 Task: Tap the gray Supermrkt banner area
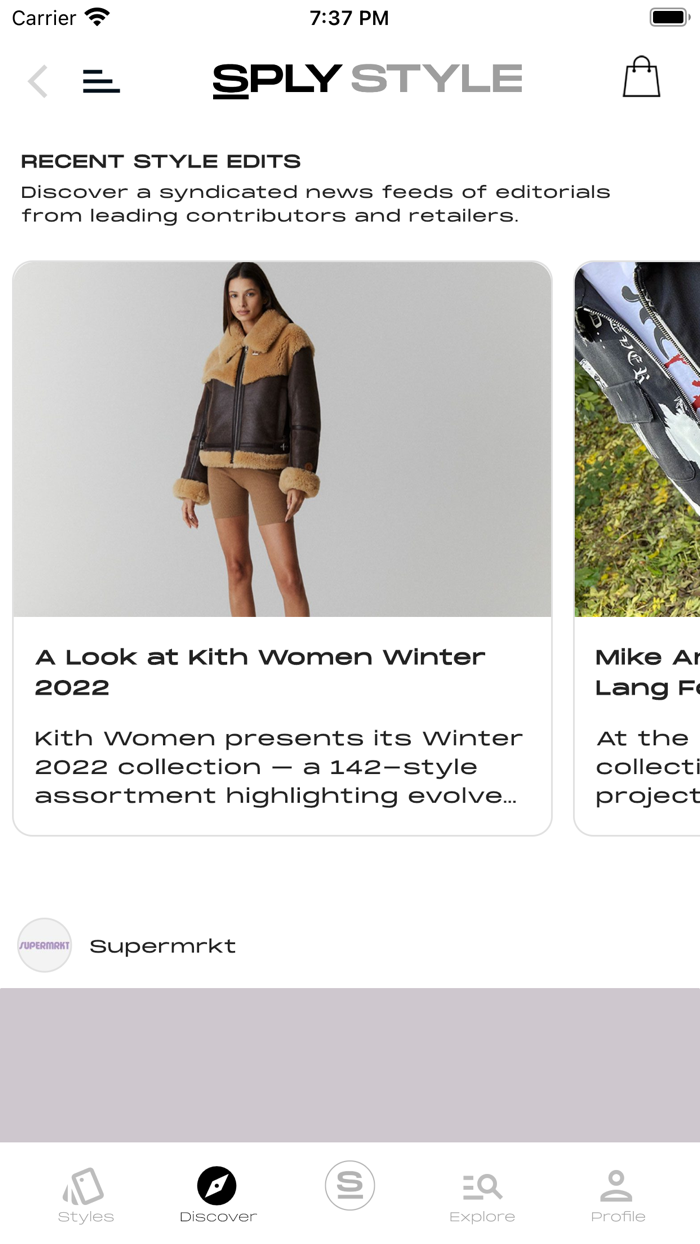point(350,1065)
